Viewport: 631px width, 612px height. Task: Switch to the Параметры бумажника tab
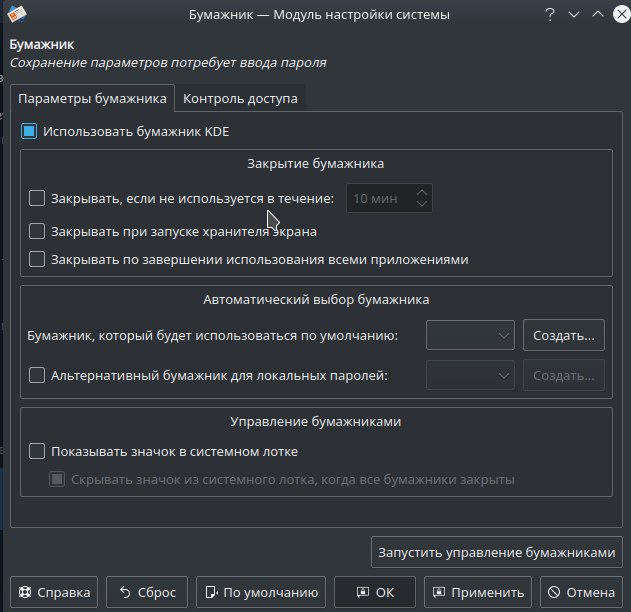click(92, 98)
